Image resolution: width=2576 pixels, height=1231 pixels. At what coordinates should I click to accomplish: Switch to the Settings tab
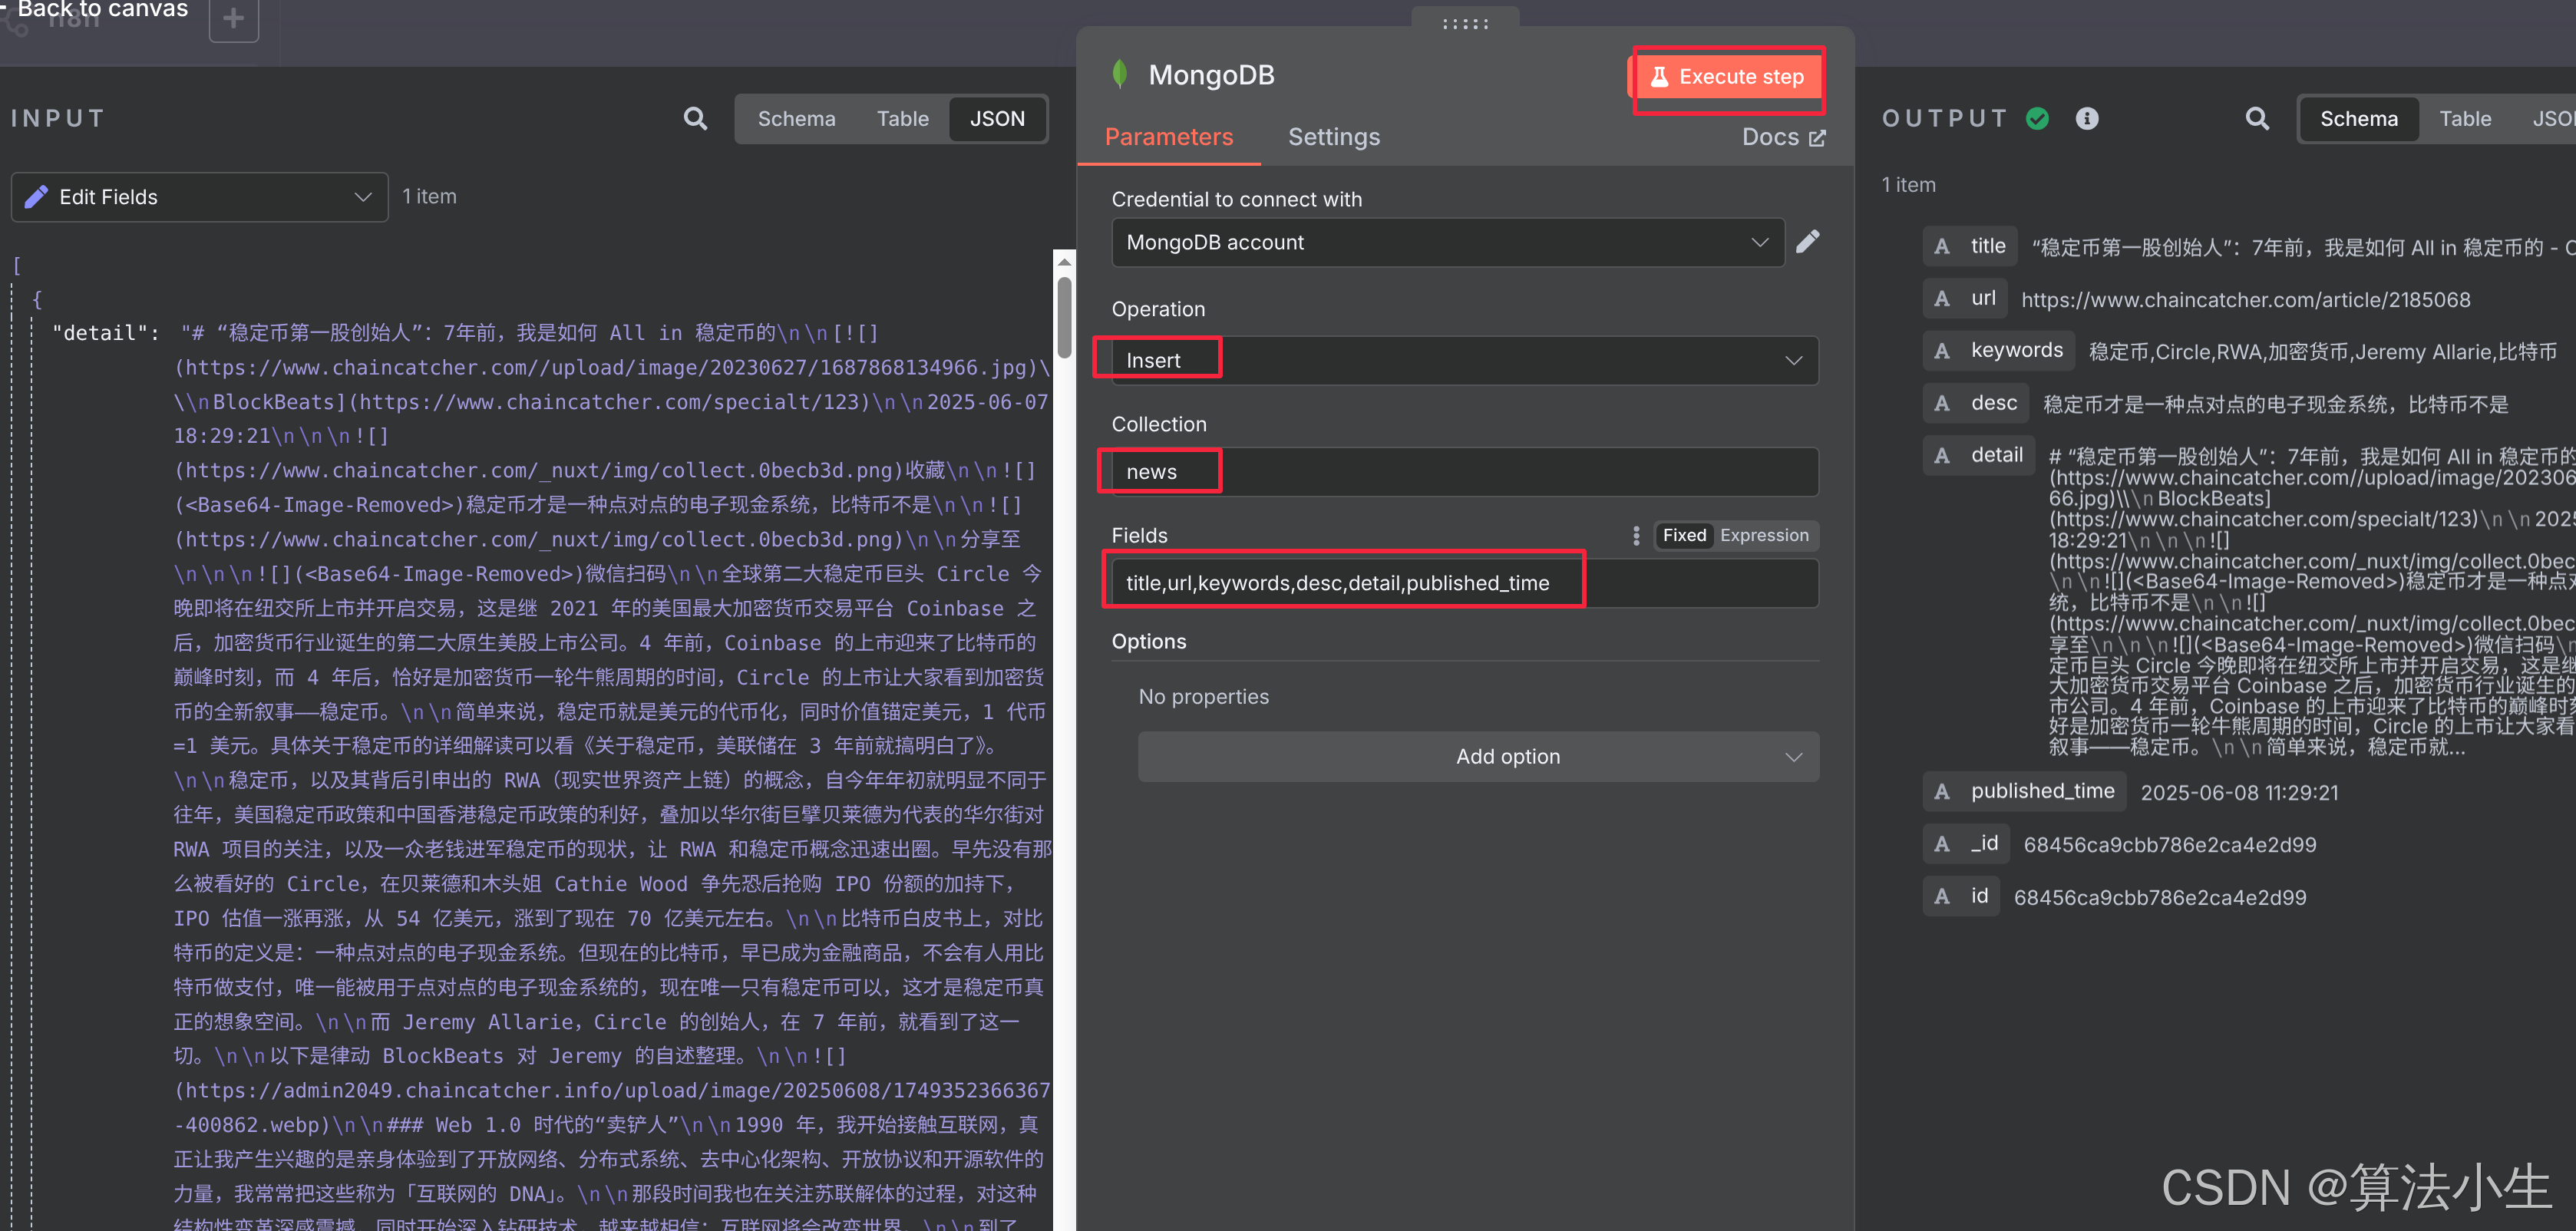[x=1333, y=137]
